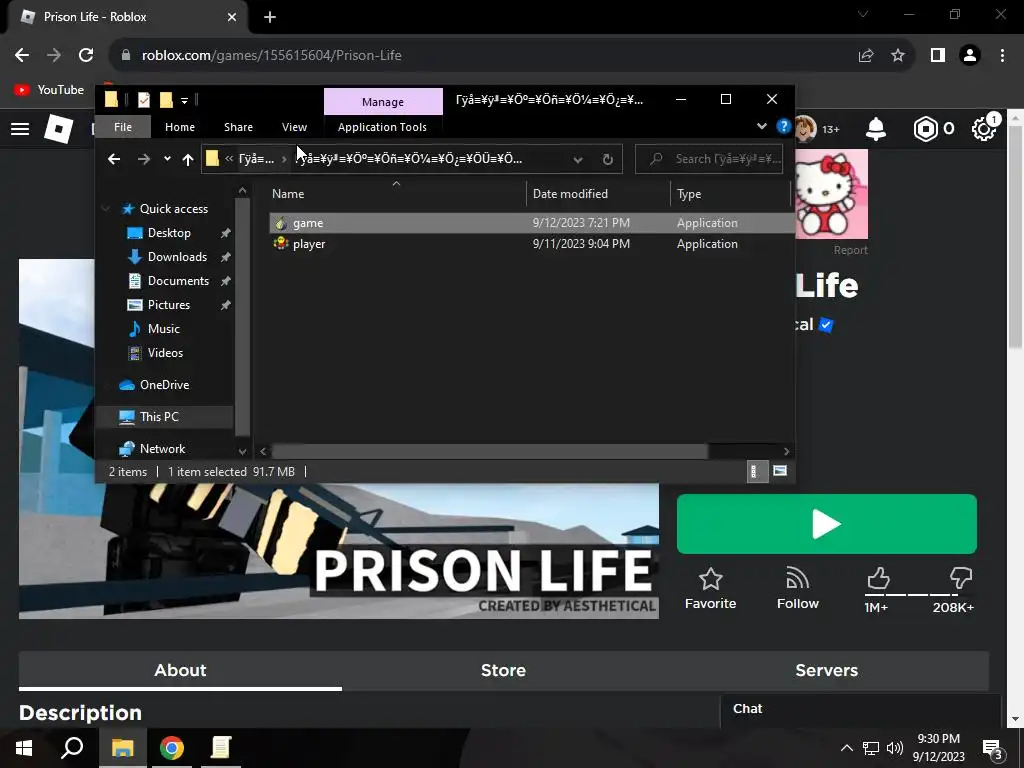Open Roblox notifications bell
This screenshot has width=1024, height=768.
(x=876, y=129)
